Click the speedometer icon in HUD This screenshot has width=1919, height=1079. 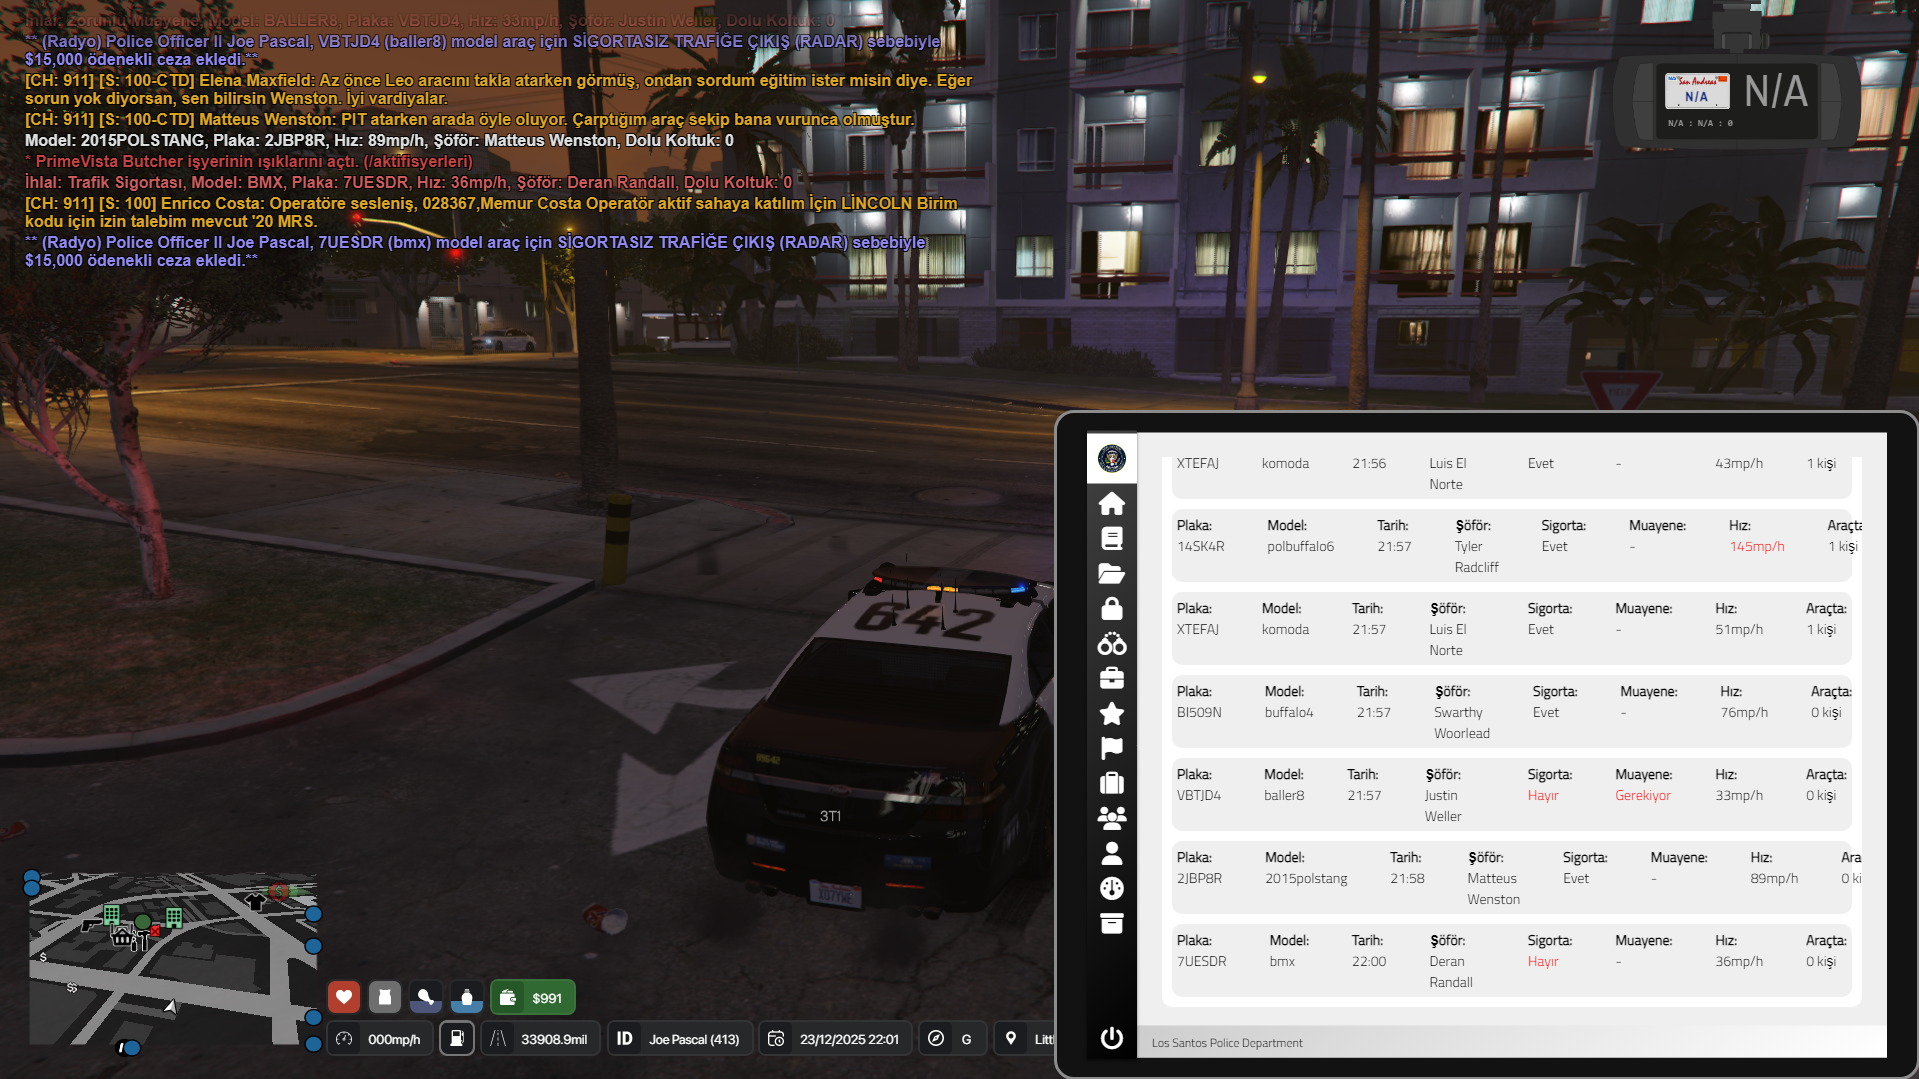344,1039
